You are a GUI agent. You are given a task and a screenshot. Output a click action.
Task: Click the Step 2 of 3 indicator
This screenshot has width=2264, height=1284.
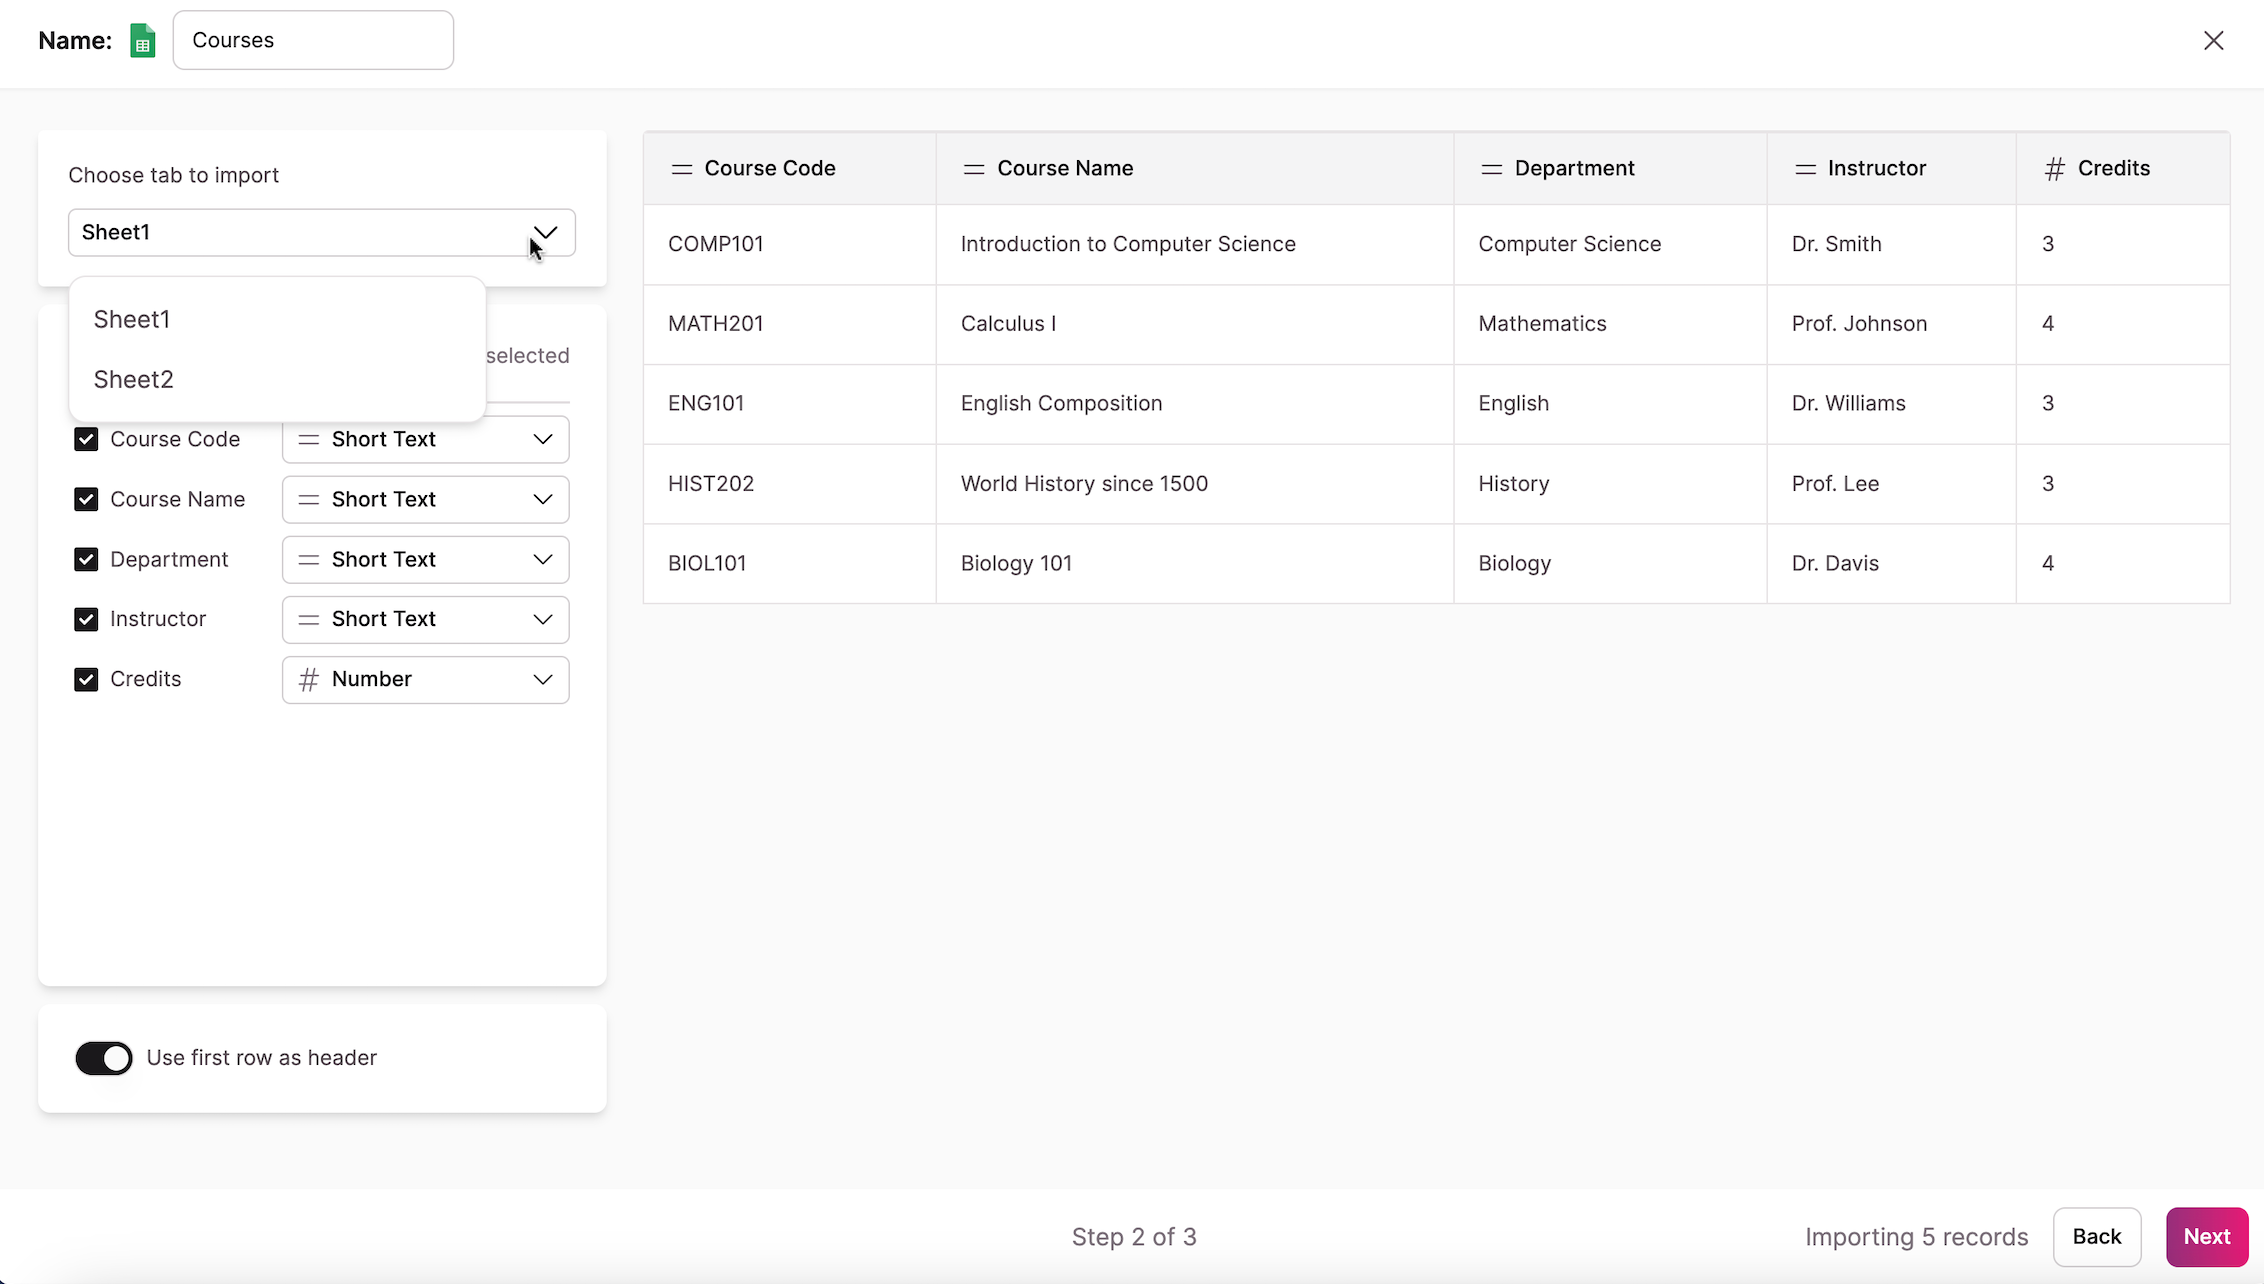pyautogui.click(x=1134, y=1237)
